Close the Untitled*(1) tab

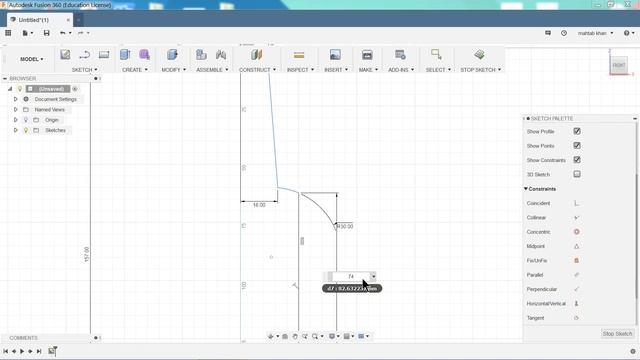click(68, 20)
